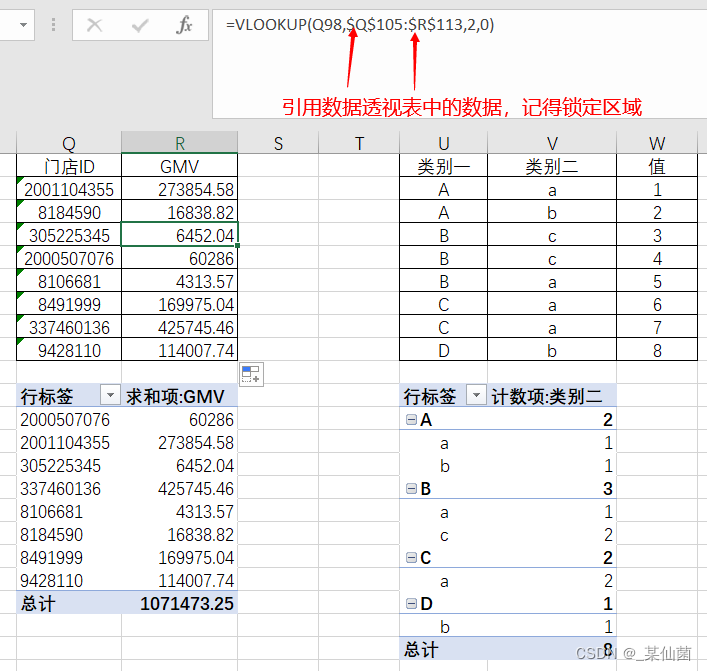The image size is (707, 671).
Task: Select column S header
Action: point(278,143)
